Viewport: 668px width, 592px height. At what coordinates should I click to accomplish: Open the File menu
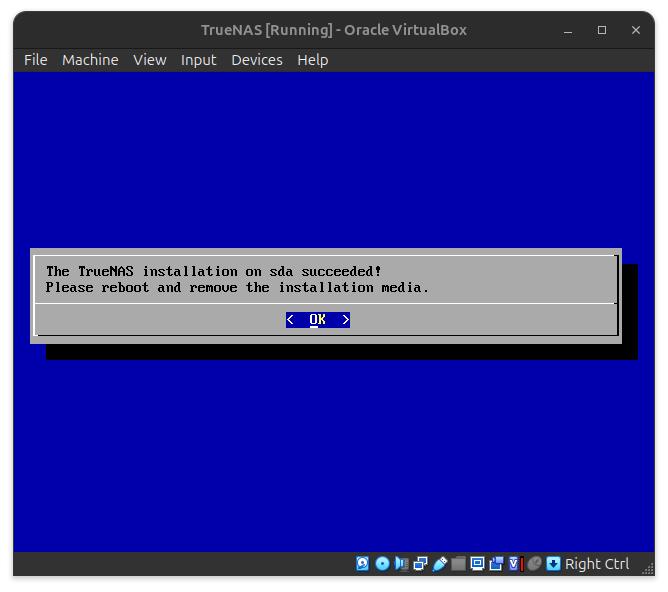point(35,60)
